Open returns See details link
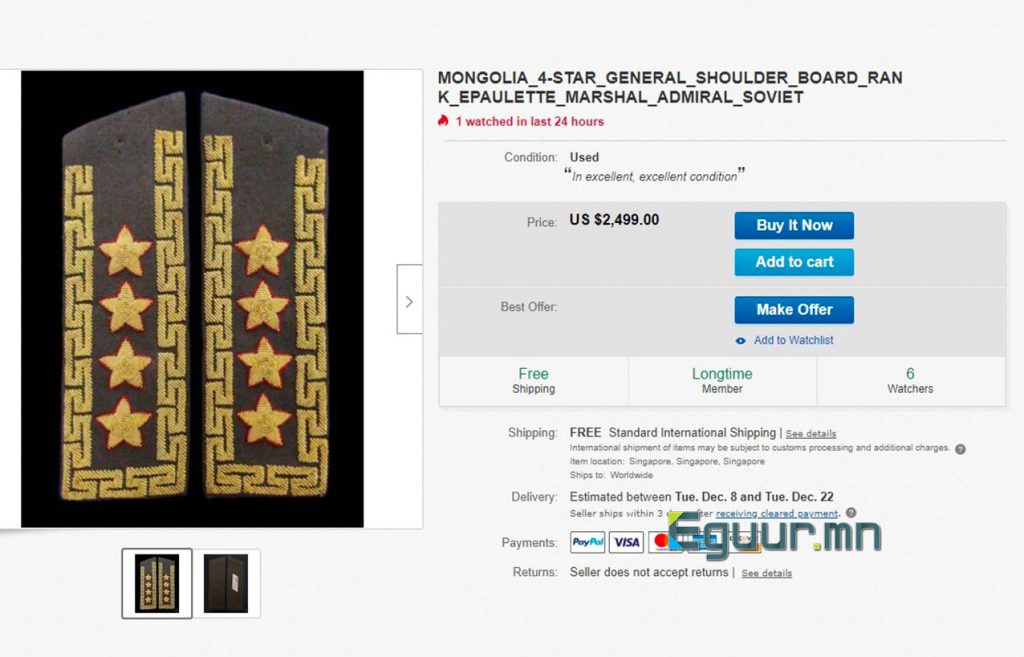 pyautogui.click(x=766, y=573)
